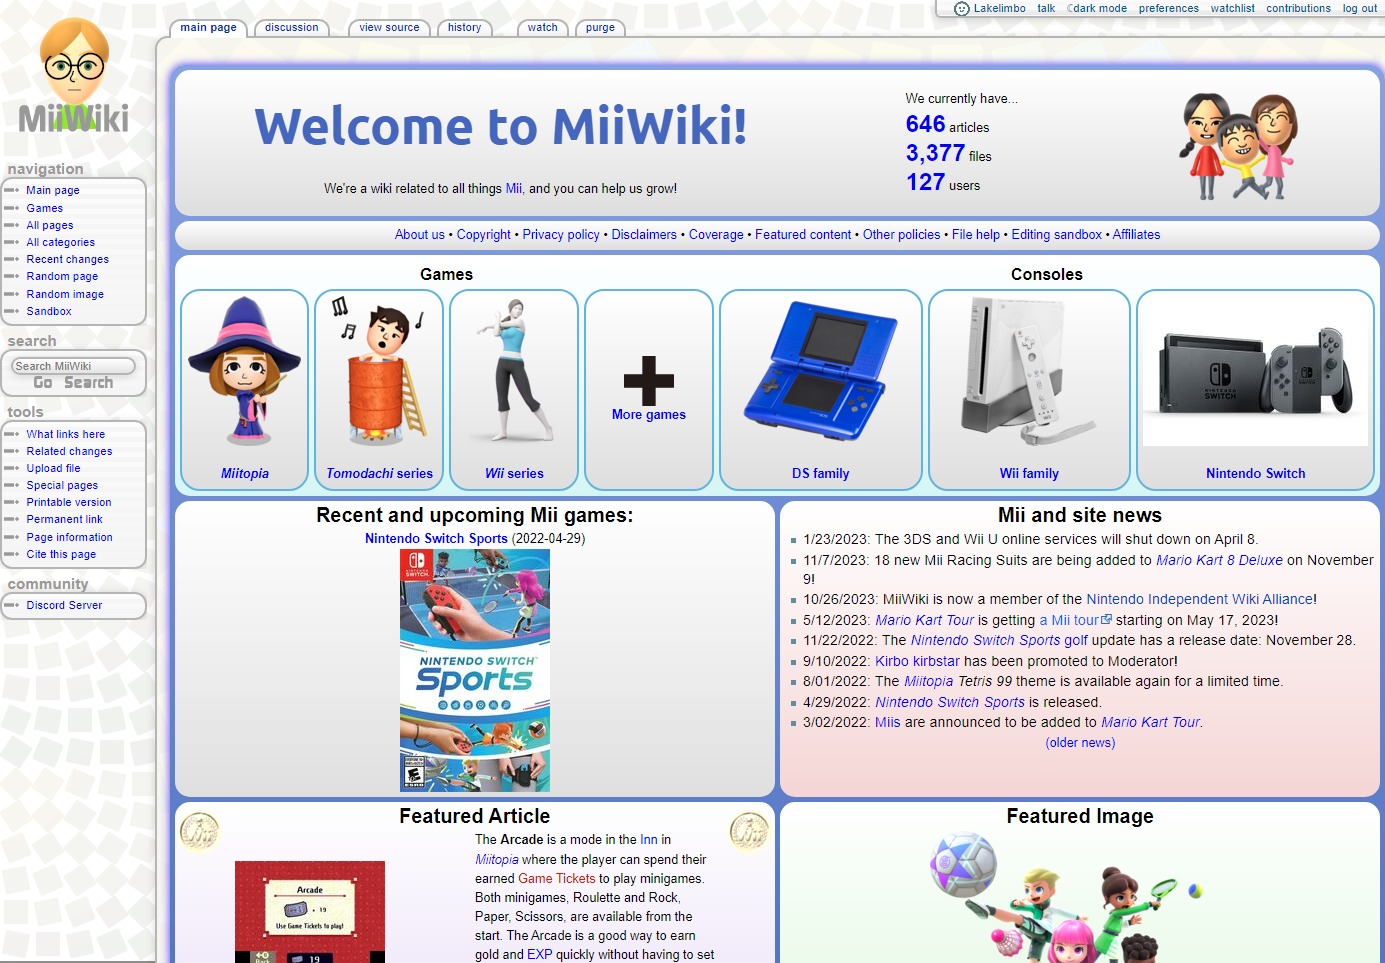Open the Editing sandbox link

[x=1056, y=235]
